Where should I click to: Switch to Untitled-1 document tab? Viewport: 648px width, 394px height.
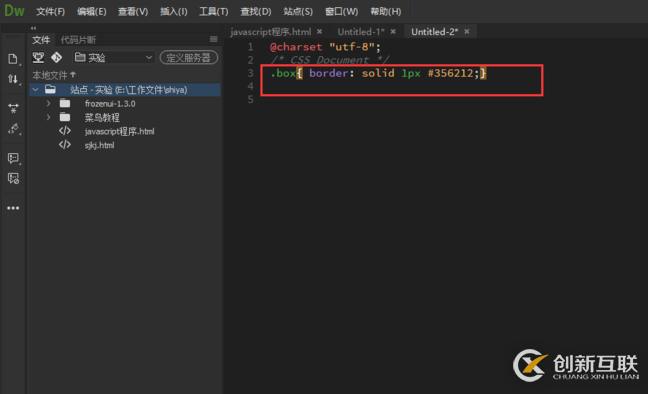click(x=361, y=32)
